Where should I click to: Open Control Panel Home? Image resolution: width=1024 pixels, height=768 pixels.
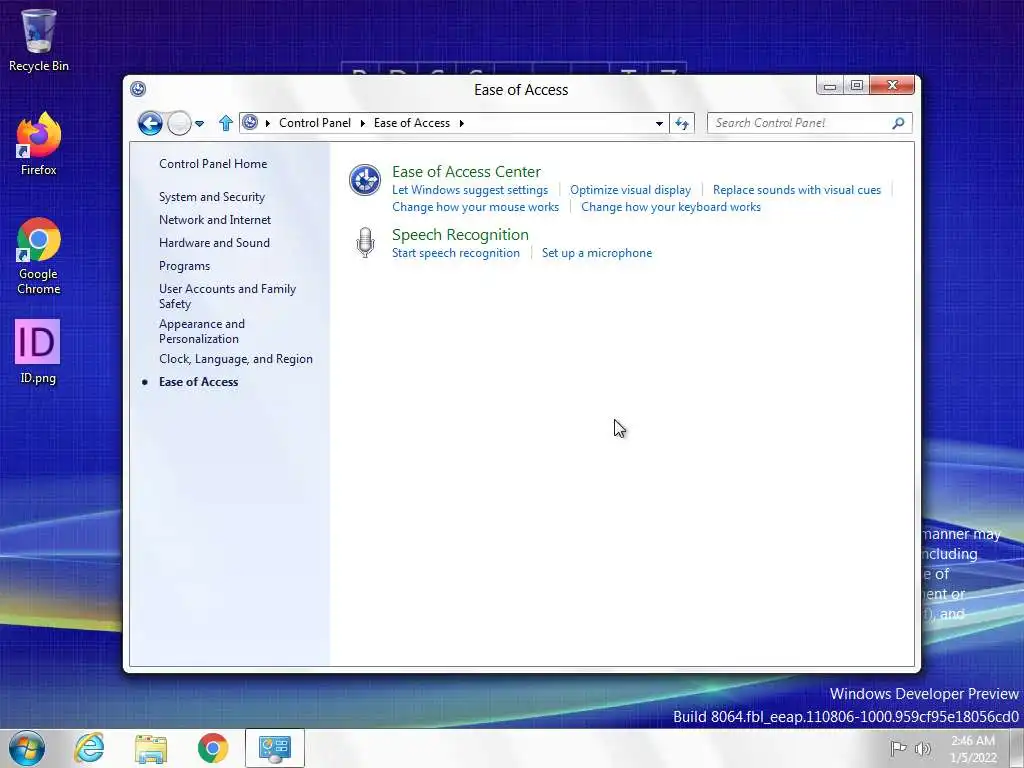pos(213,164)
